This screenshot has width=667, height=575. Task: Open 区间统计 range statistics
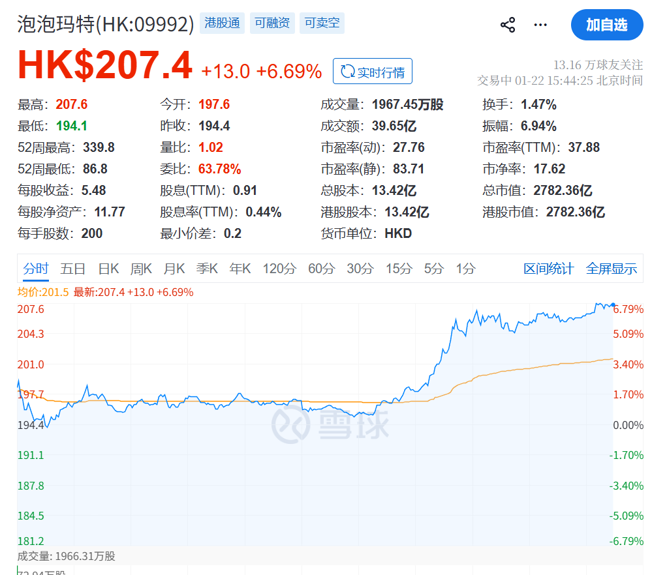pyautogui.click(x=549, y=268)
